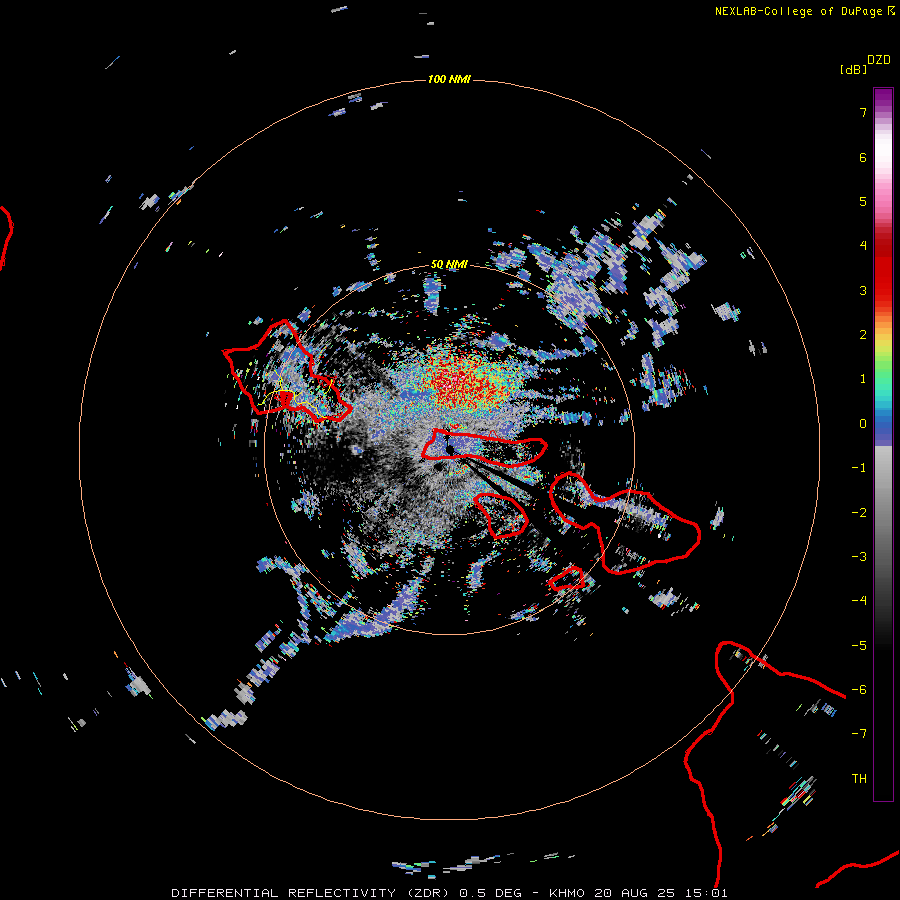Click the 5 dB tick label
The image size is (900, 900).
(x=863, y=201)
